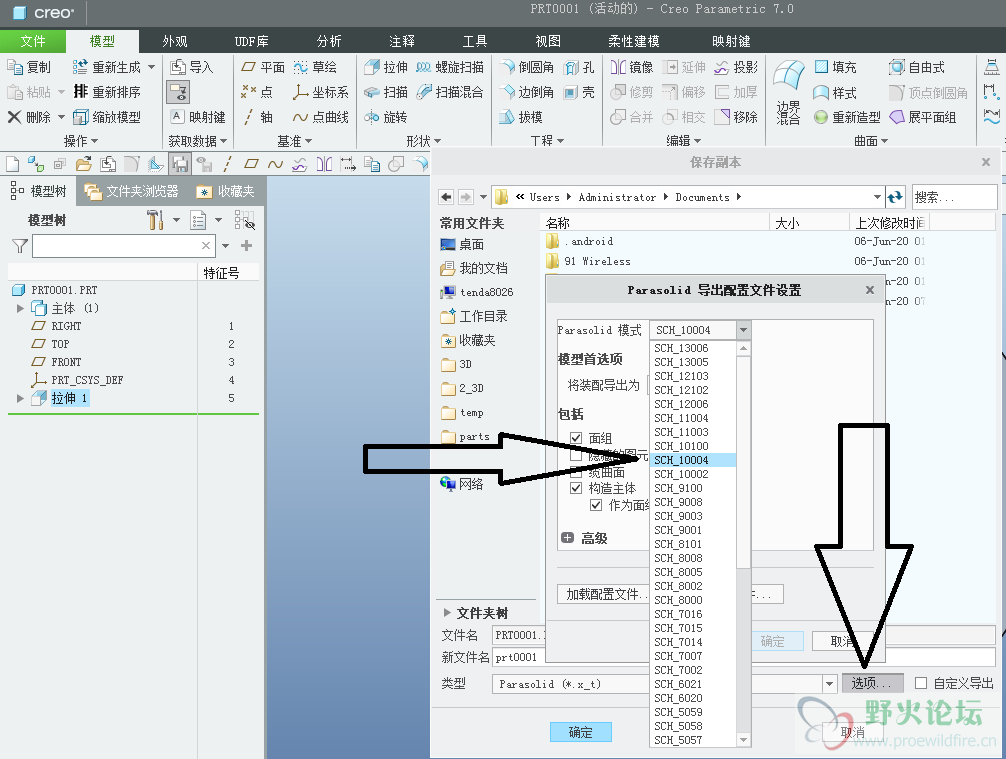Toggle the 构造主体 checkbox
1006x759 pixels.
click(576, 488)
